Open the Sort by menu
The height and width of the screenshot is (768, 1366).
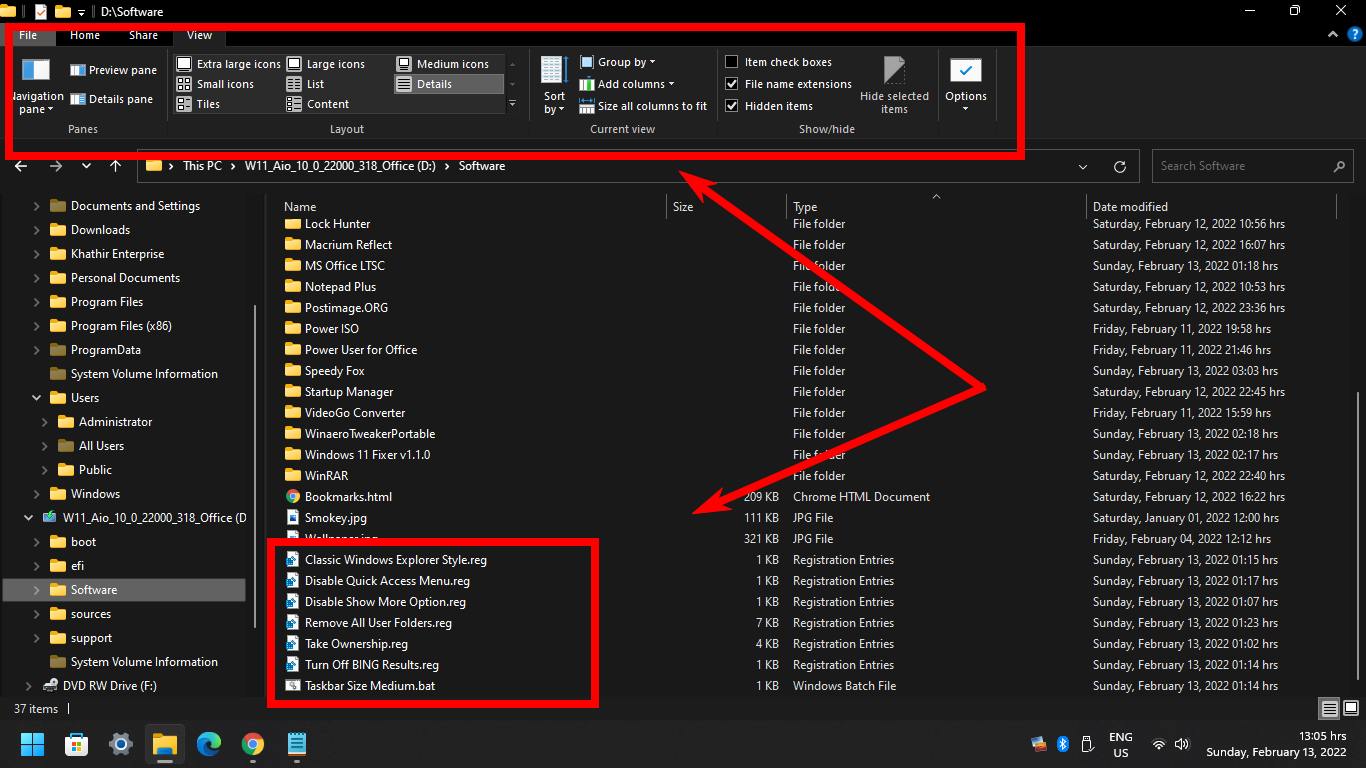click(554, 85)
